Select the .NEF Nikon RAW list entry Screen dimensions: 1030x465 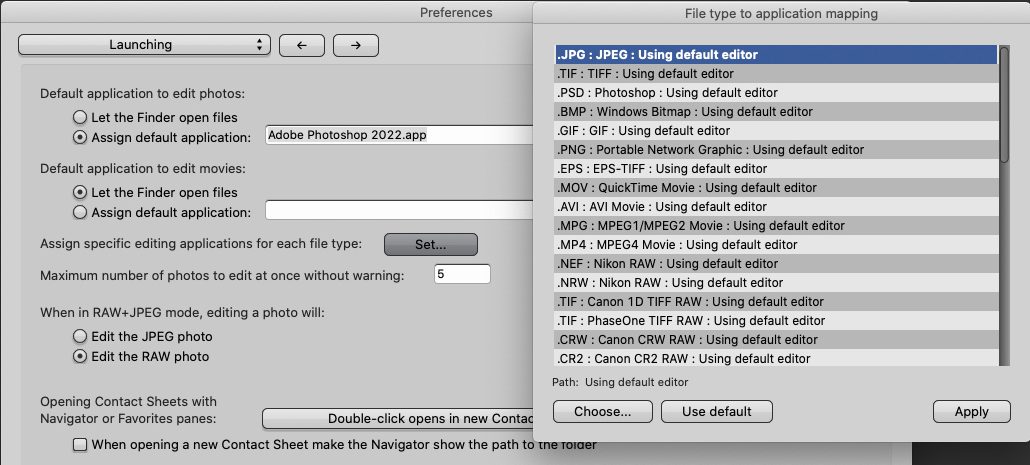tap(775, 263)
